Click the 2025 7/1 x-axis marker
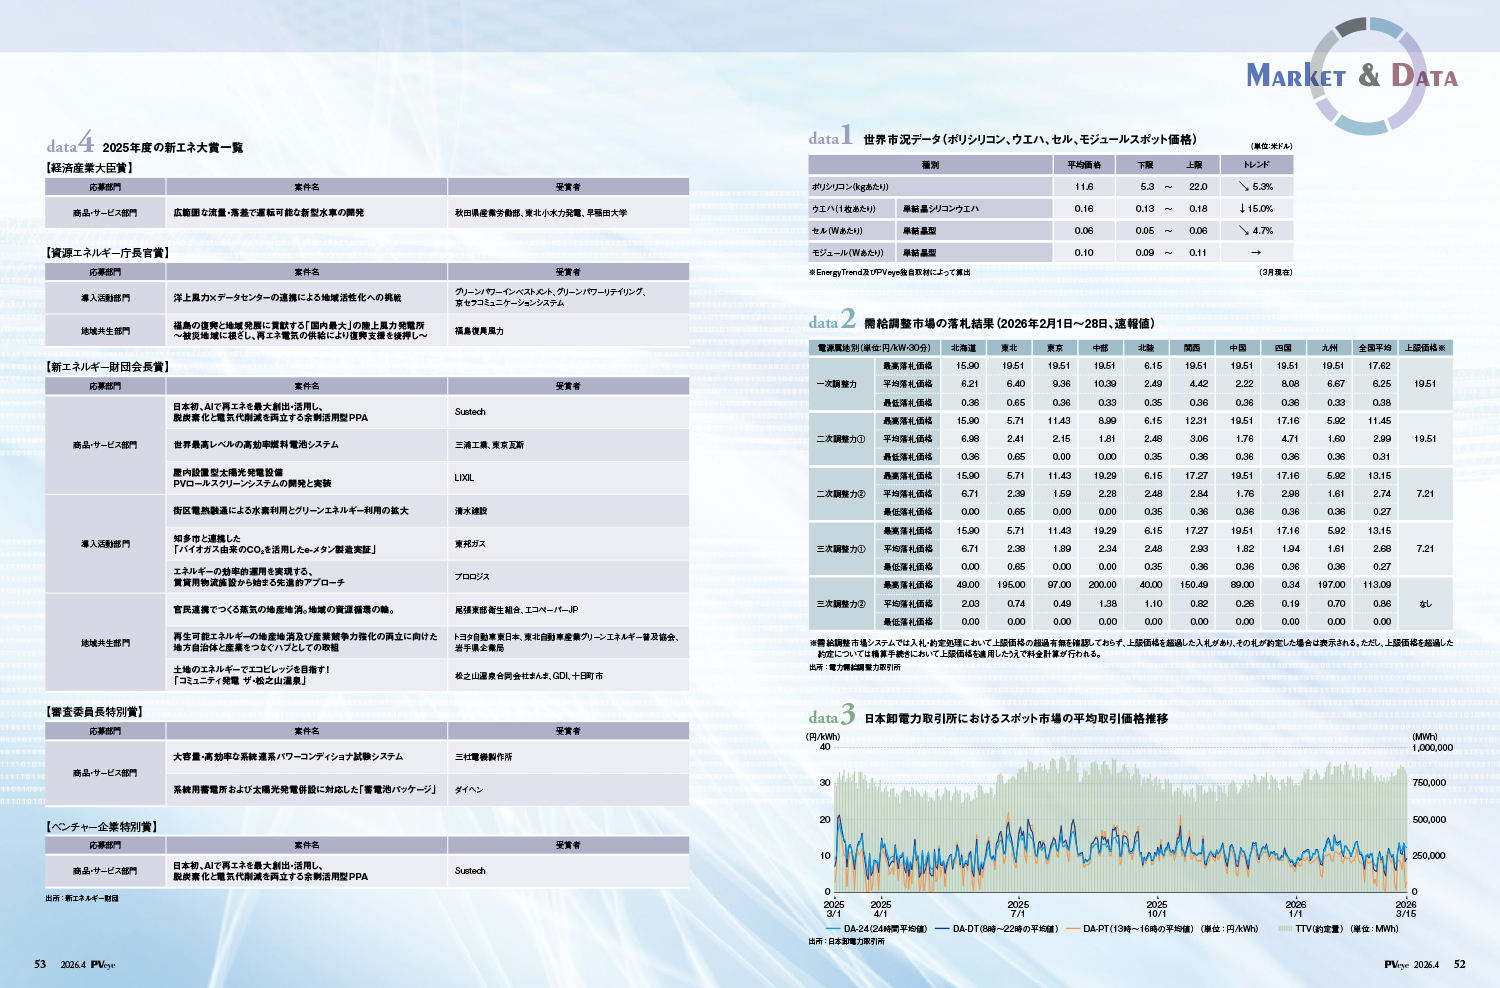 point(1018,908)
